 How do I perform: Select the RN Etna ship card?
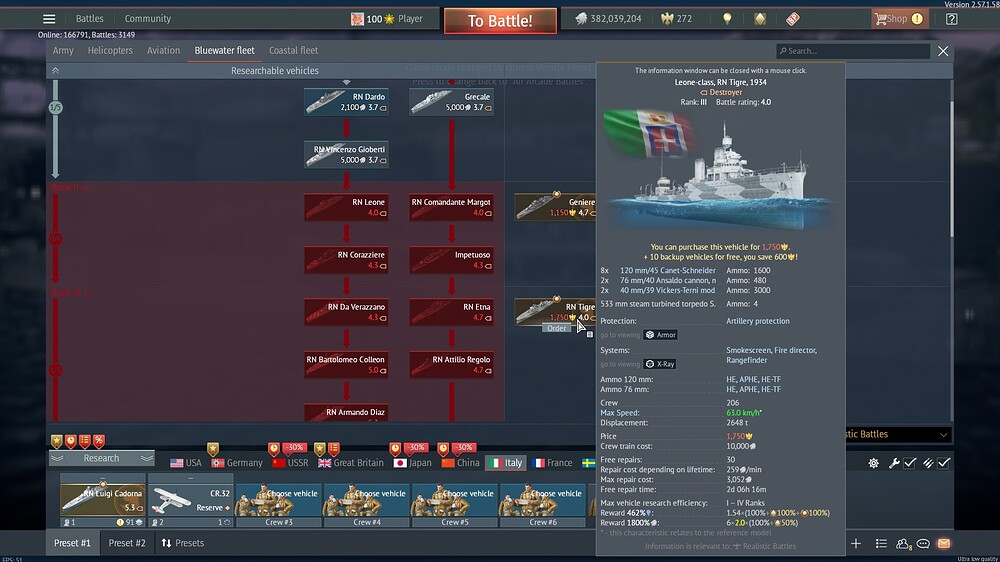tap(452, 312)
